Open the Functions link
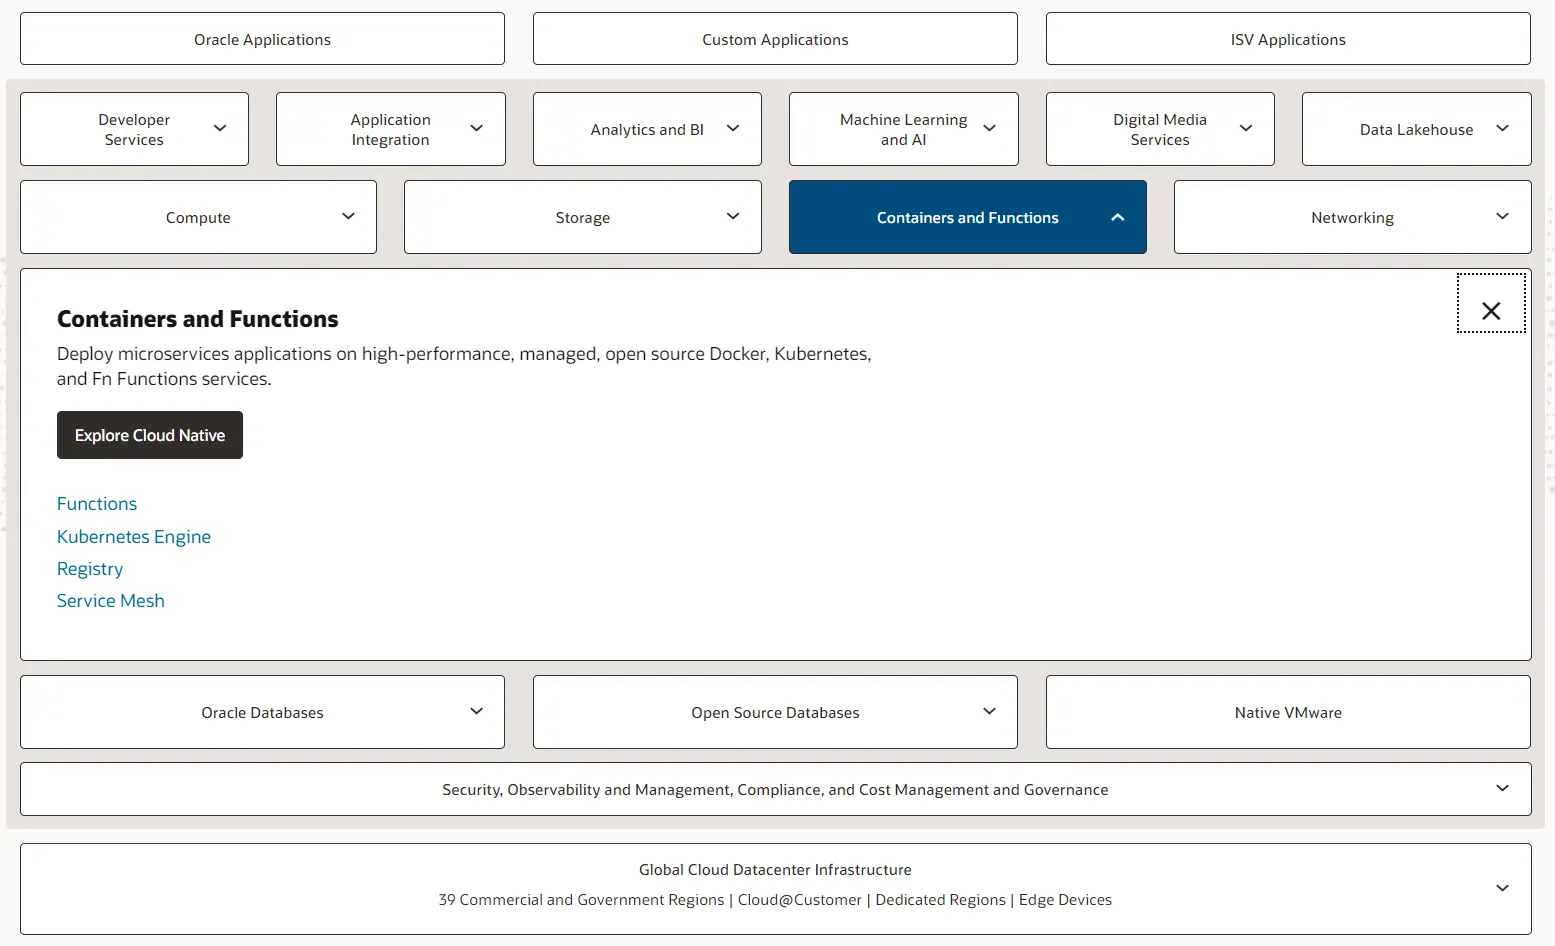 pos(97,504)
